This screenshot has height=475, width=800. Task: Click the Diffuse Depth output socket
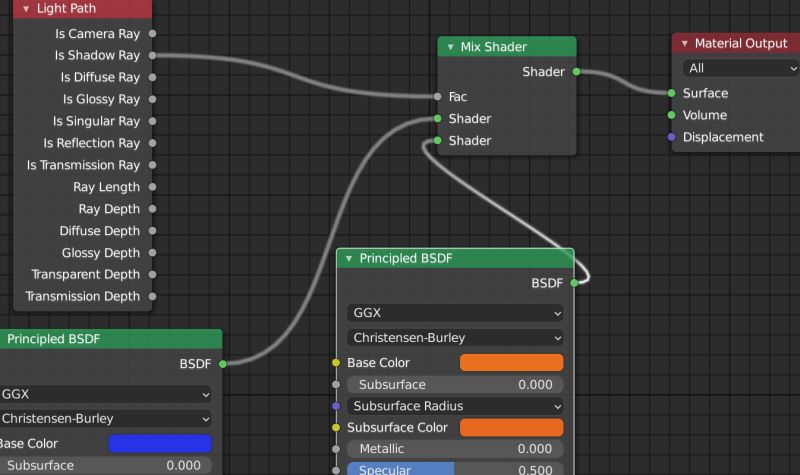click(x=152, y=231)
